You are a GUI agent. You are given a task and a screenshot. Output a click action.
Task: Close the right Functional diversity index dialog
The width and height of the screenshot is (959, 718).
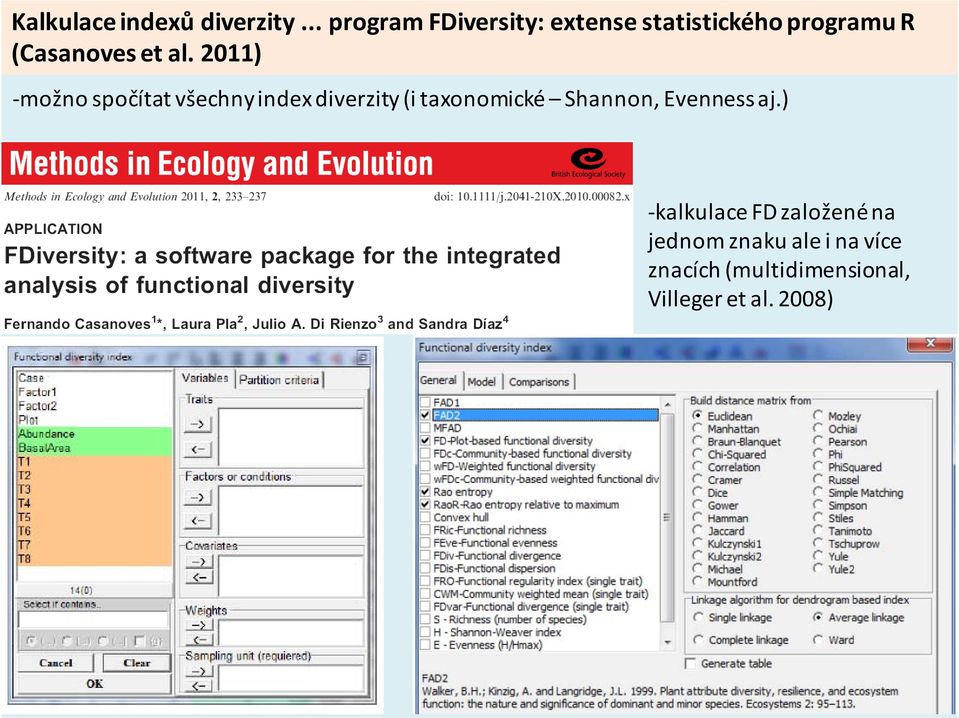(930, 343)
